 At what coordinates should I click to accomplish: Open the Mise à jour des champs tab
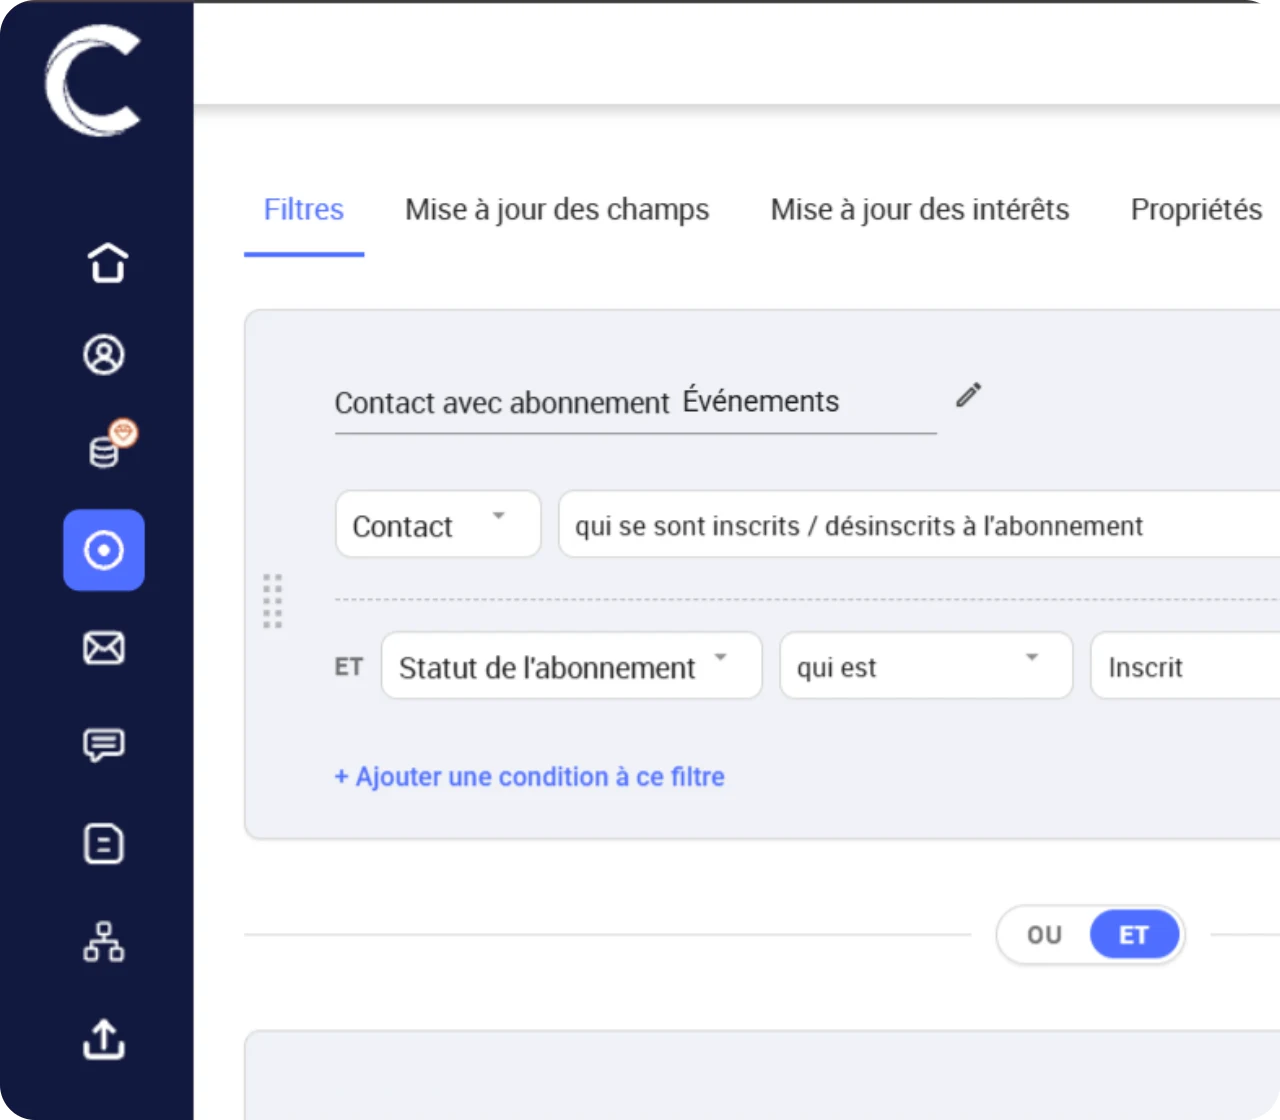tap(557, 210)
